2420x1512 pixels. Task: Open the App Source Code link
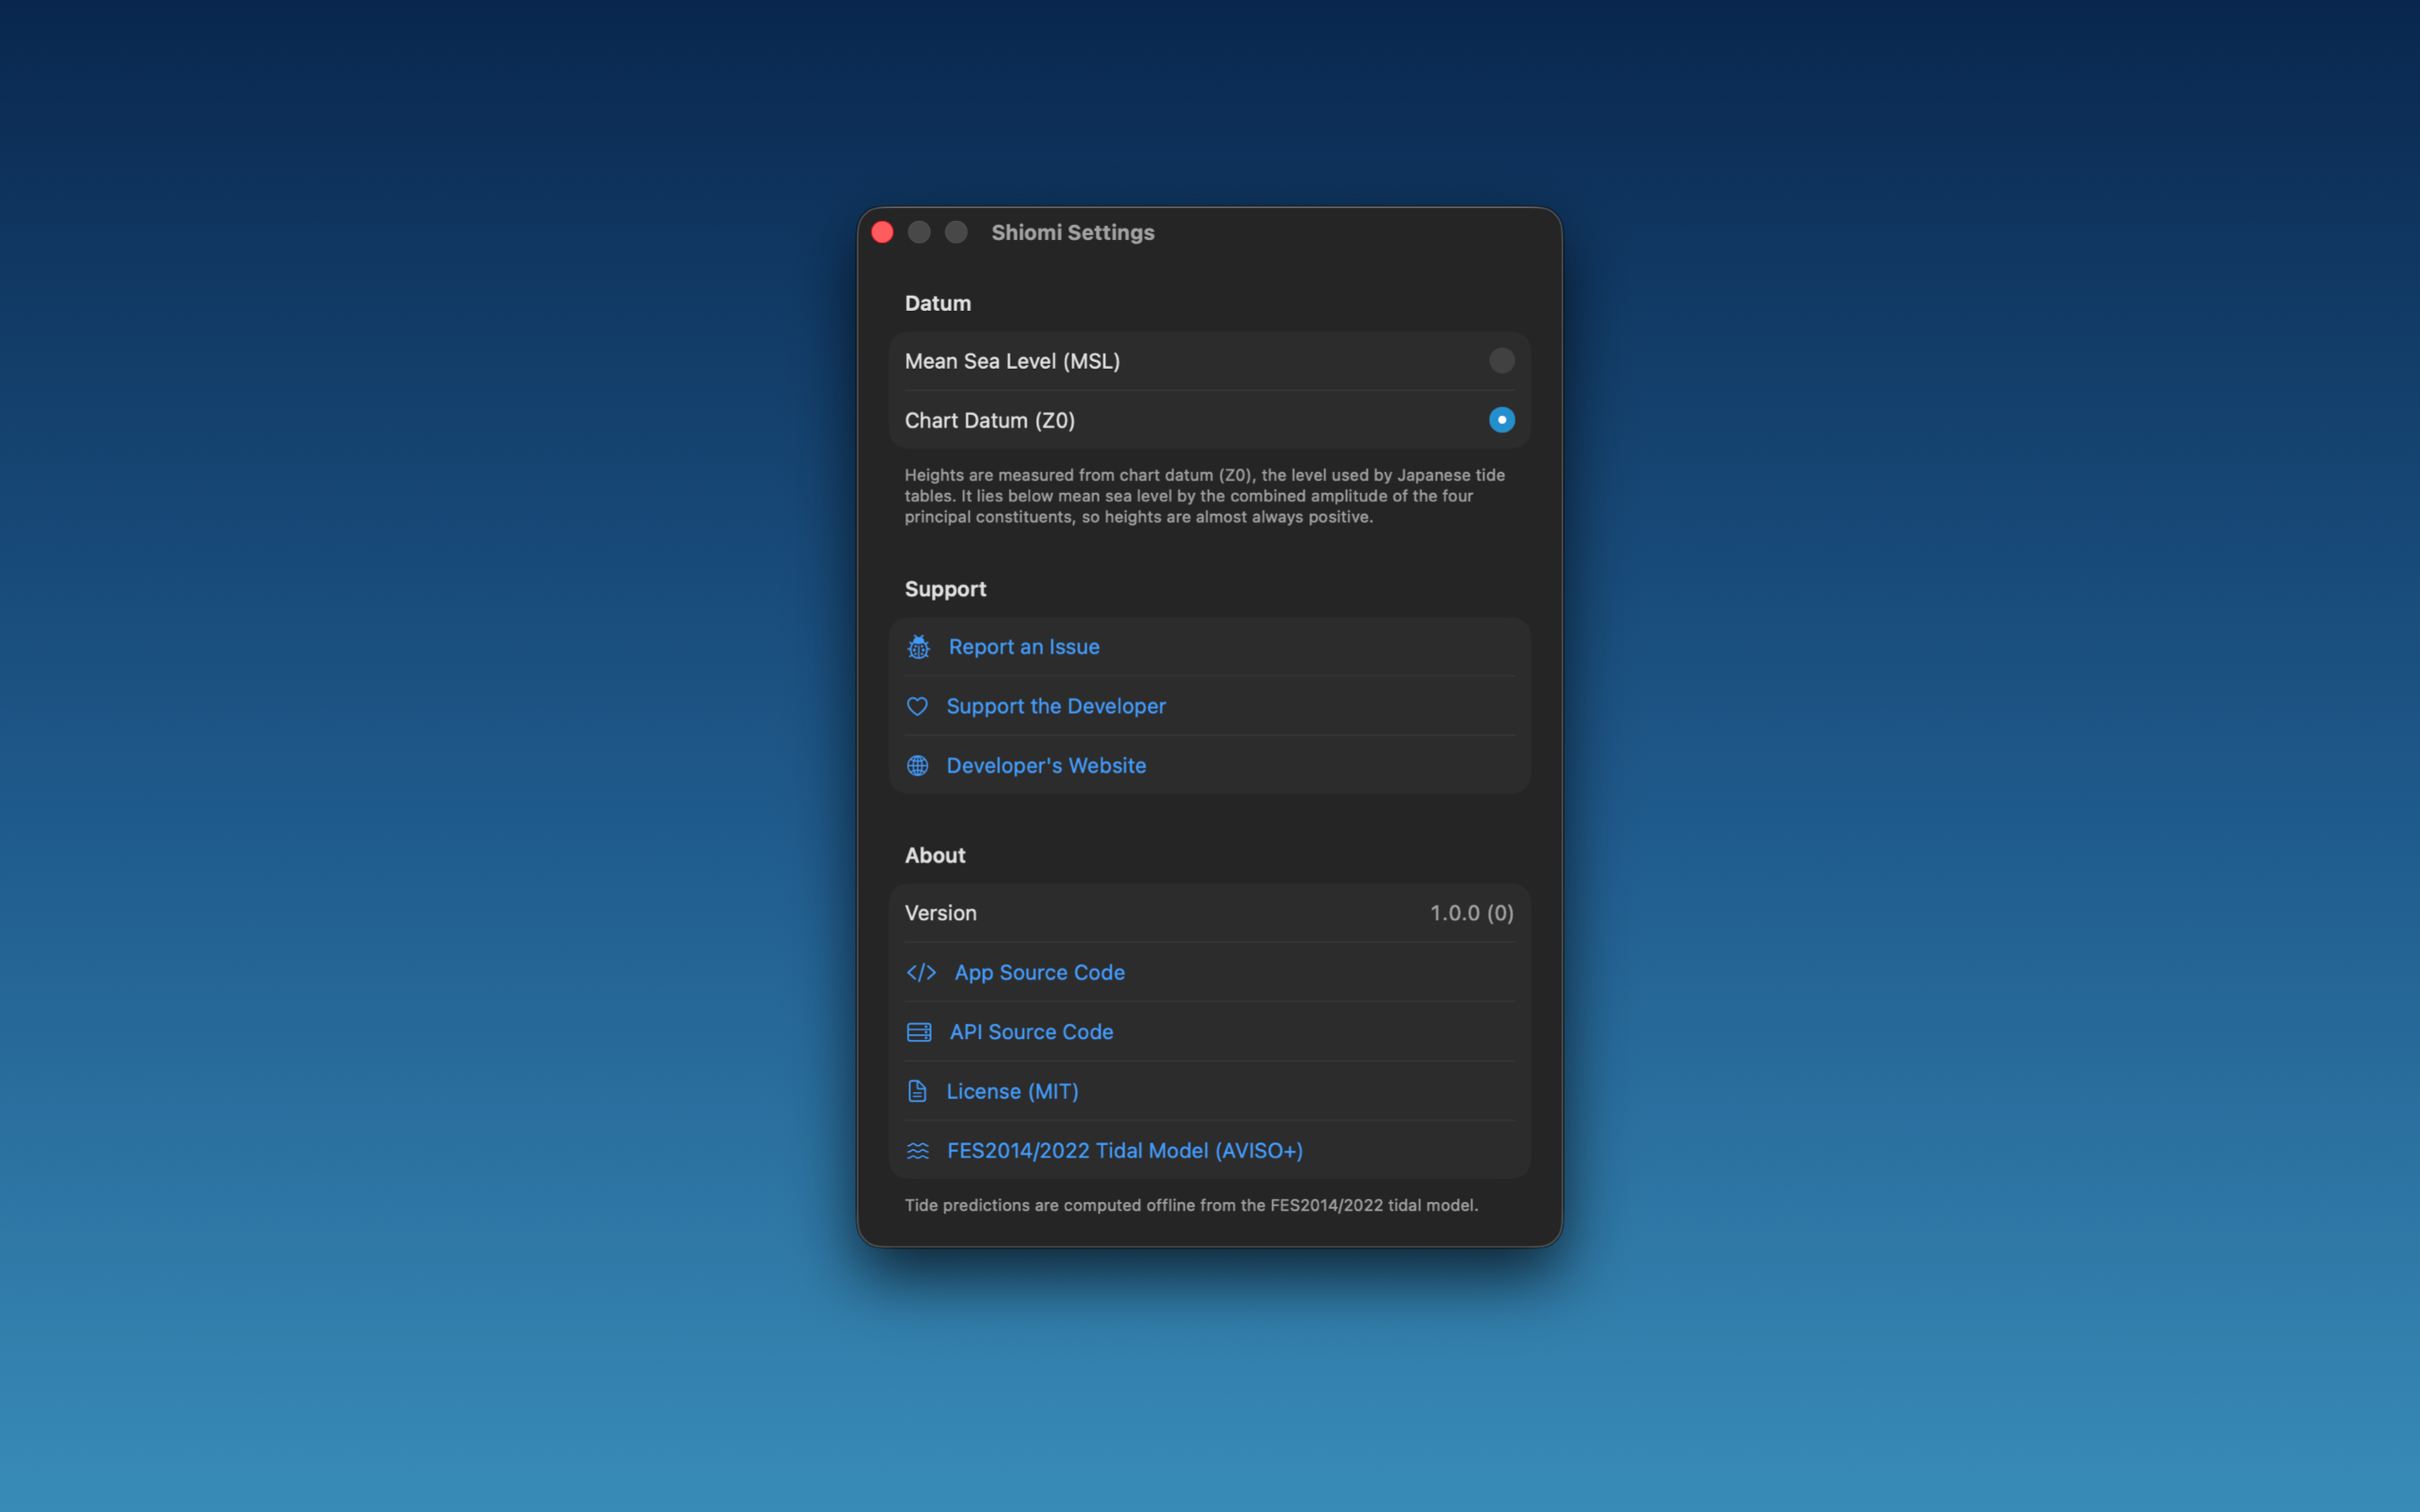[x=1040, y=972]
